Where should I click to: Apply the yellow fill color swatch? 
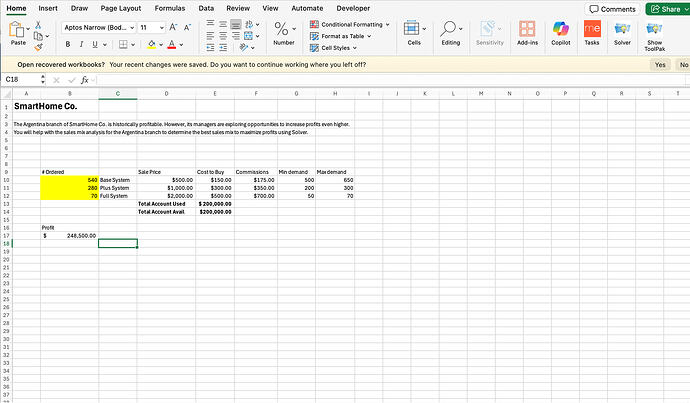tap(152, 44)
